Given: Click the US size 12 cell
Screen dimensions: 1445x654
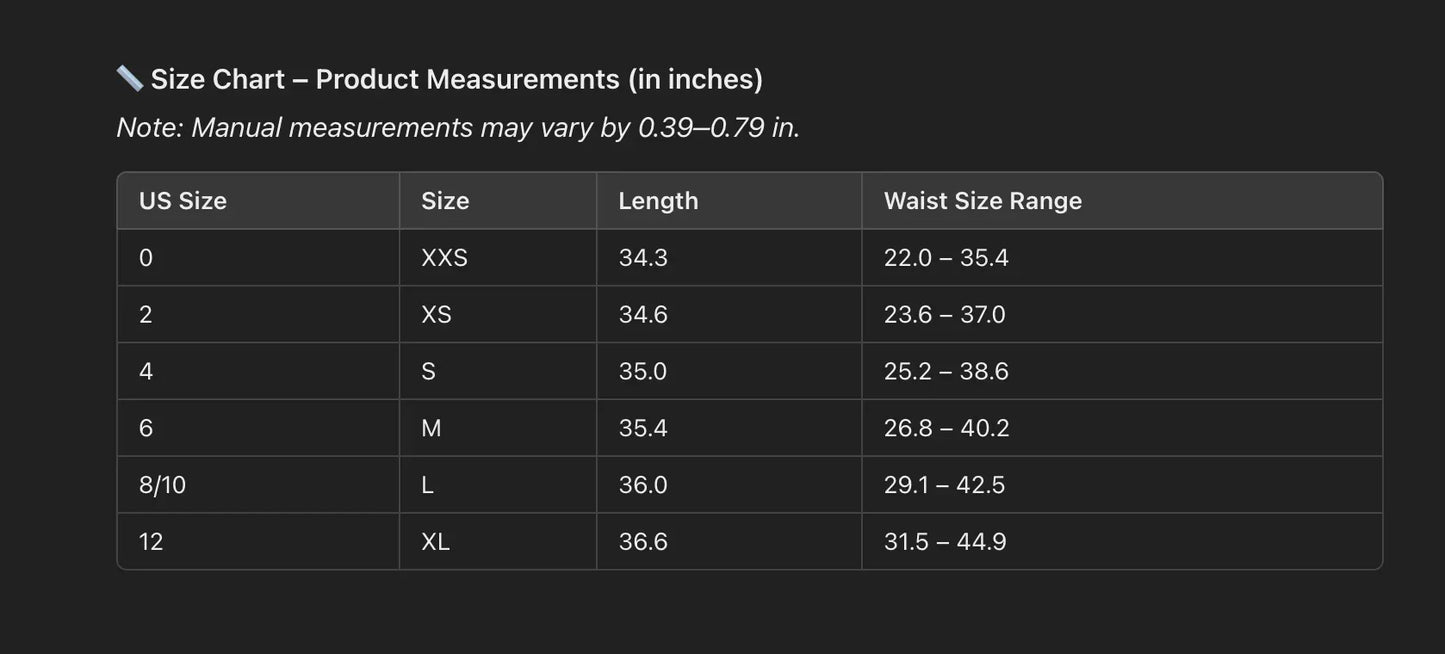Looking at the screenshot, I should pos(151,542).
